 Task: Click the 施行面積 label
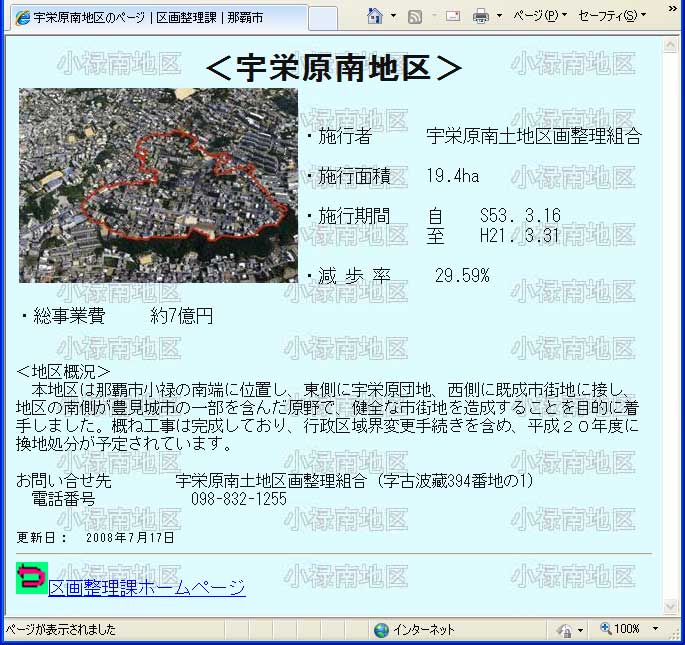[354, 176]
